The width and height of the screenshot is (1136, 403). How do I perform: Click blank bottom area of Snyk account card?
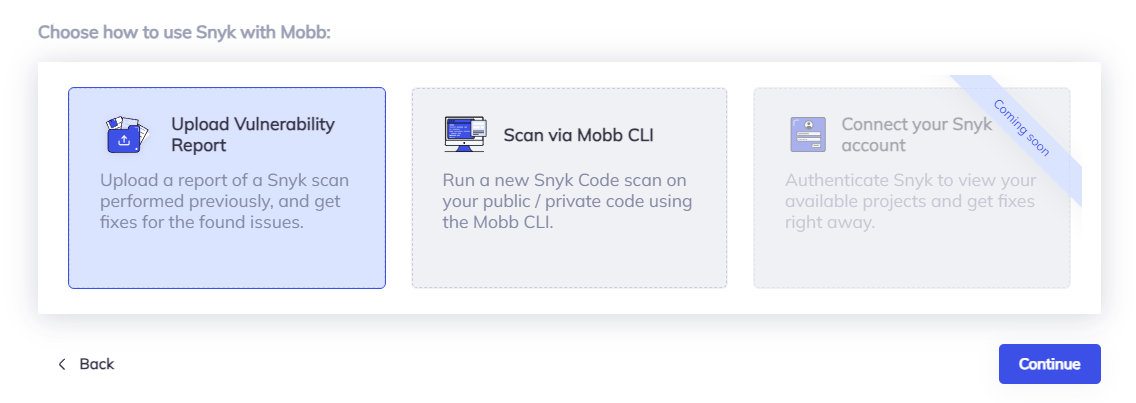click(911, 262)
